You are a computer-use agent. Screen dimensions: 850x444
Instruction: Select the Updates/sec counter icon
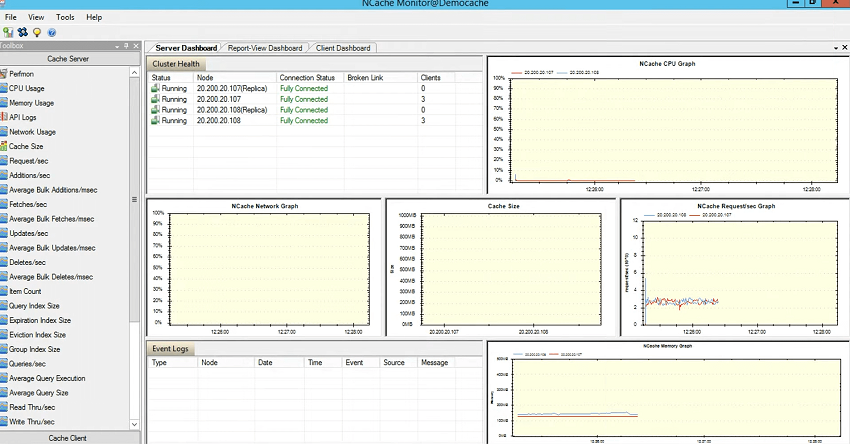click(x=3, y=233)
